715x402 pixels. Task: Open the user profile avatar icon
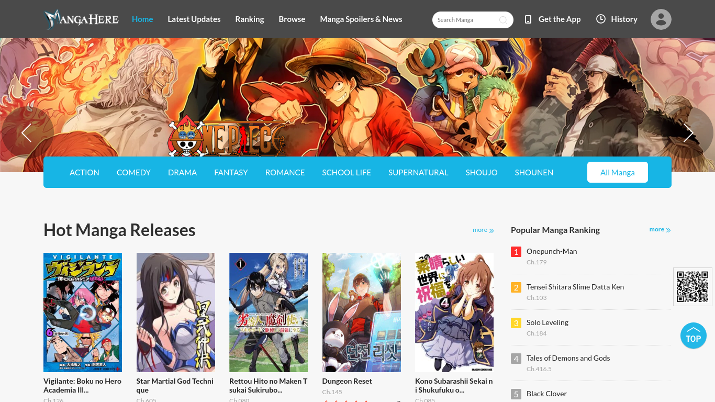(x=660, y=19)
